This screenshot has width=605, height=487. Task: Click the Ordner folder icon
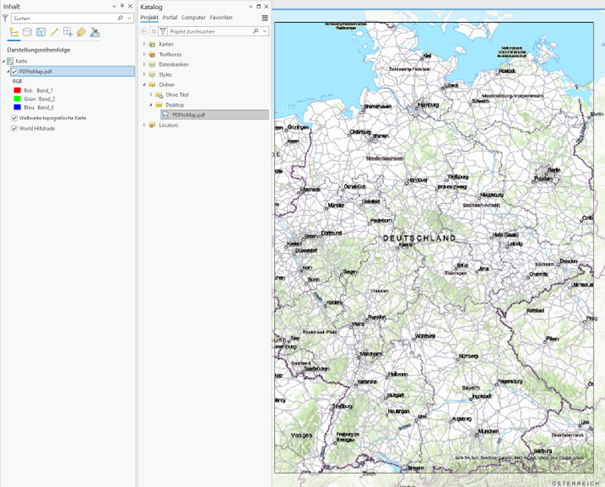pos(152,85)
